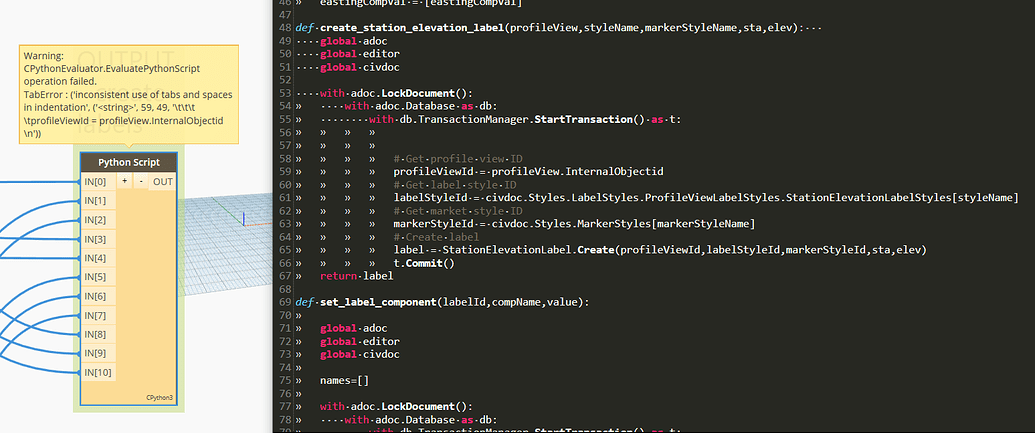Click 'def set_label_component' definition line
Viewport: 1035px width, 433px height.
[443, 302]
